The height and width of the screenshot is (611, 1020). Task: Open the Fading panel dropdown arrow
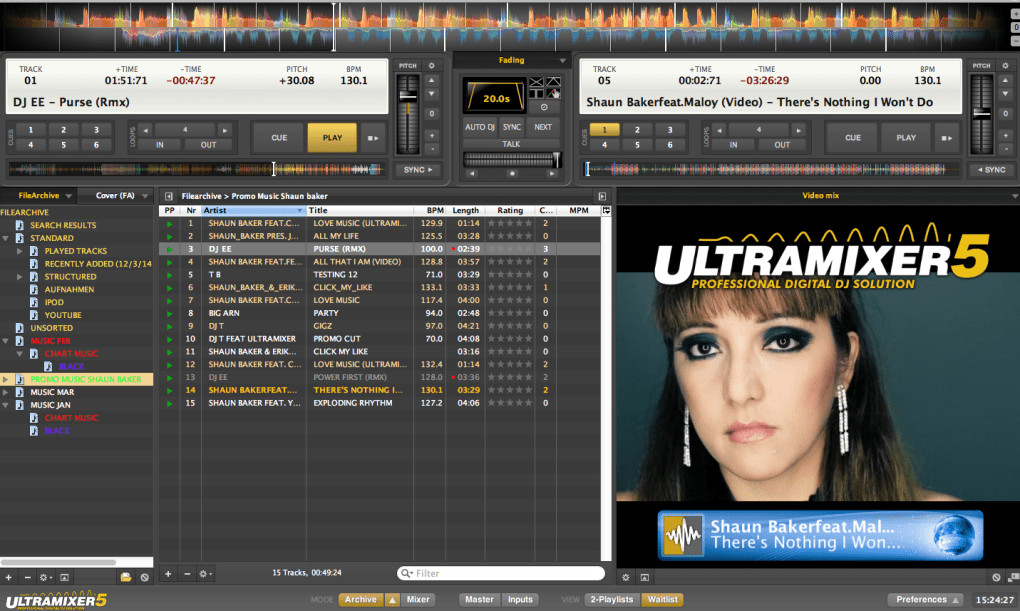pyautogui.click(x=563, y=61)
